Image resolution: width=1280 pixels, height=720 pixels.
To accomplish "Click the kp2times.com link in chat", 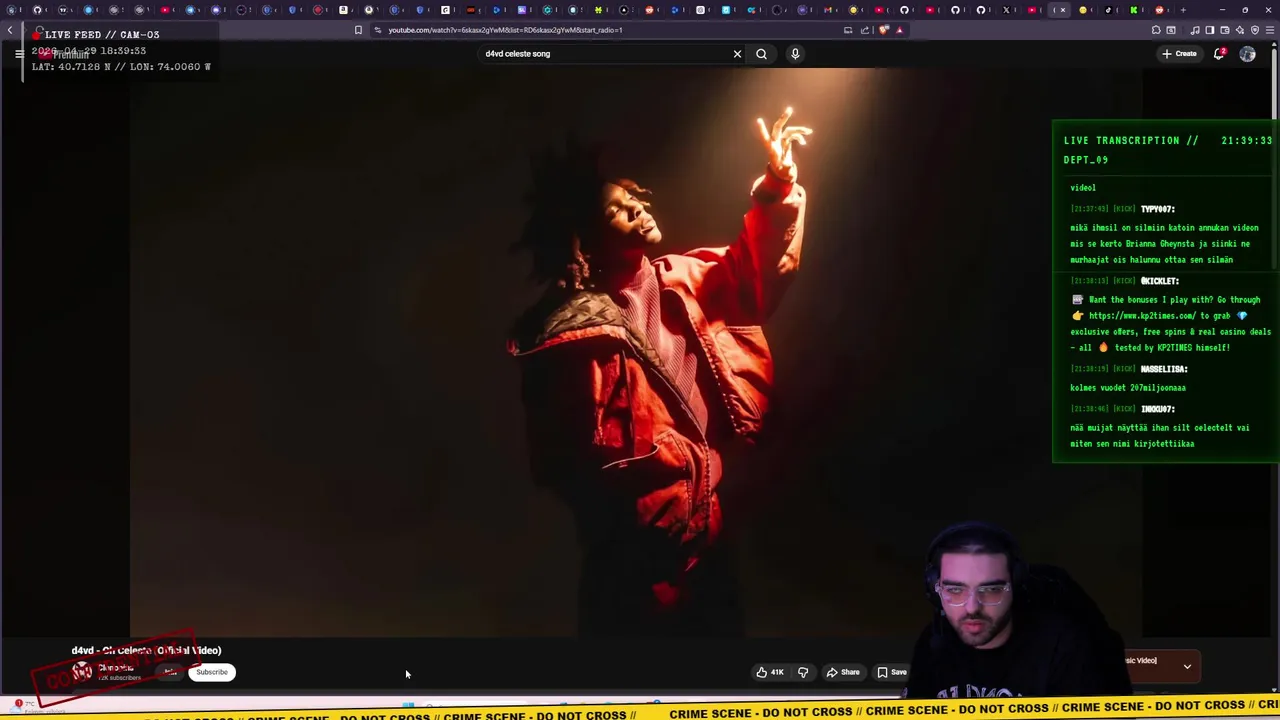I will point(1142,316).
